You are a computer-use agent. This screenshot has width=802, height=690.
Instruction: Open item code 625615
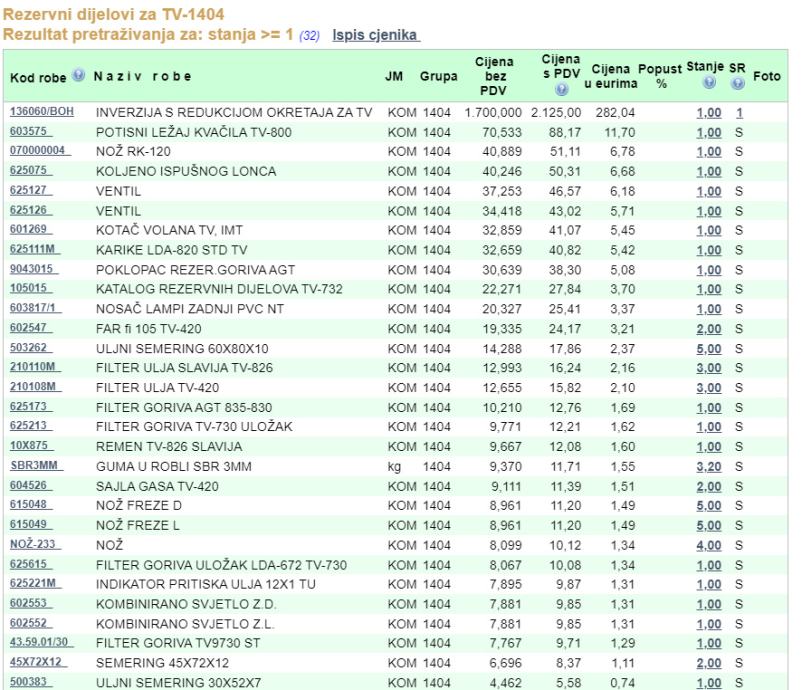point(30,564)
